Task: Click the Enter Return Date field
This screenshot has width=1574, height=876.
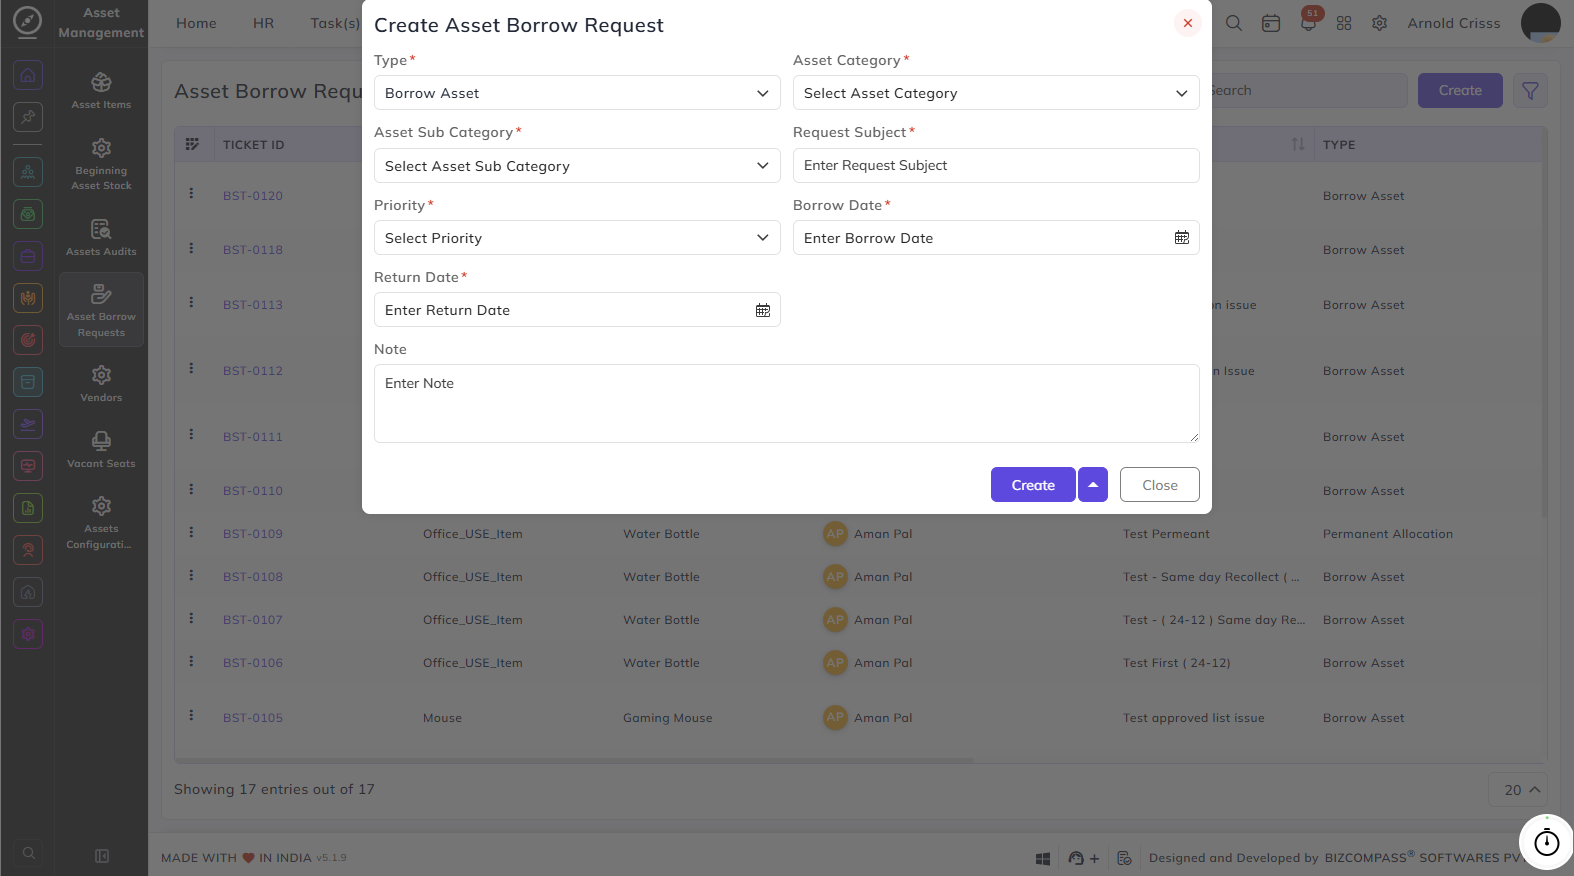Action: (x=577, y=310)
